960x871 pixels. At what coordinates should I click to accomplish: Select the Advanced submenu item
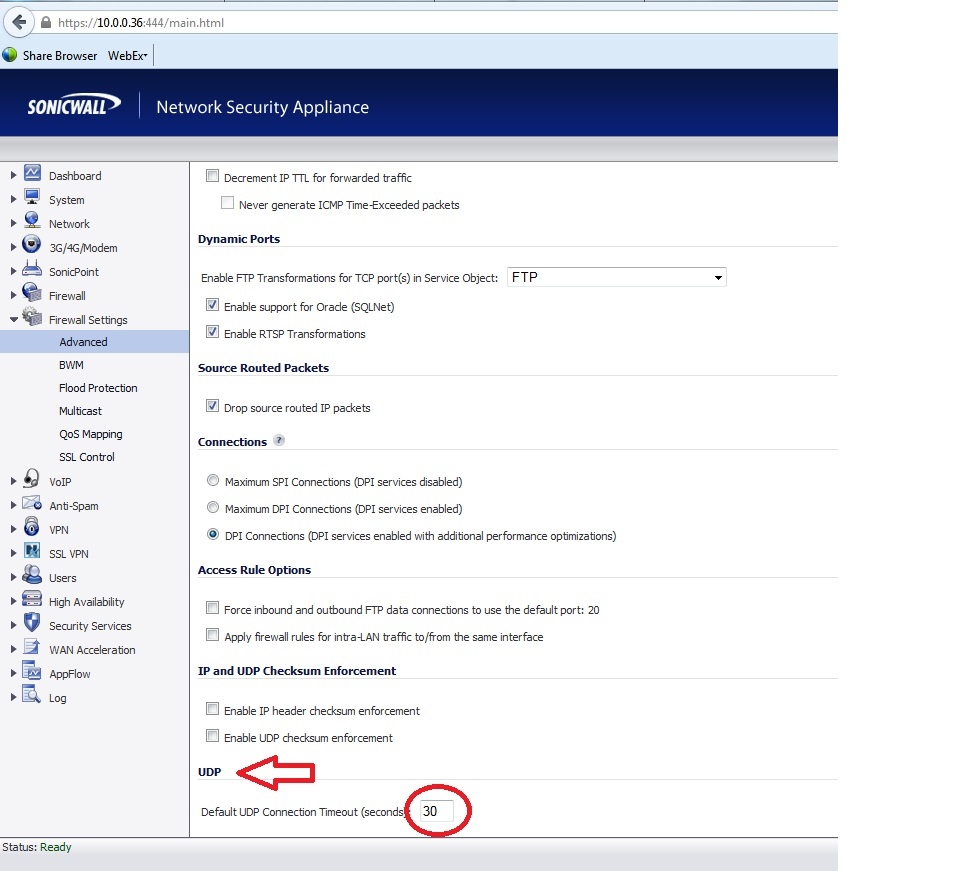(x=83, y=342)
